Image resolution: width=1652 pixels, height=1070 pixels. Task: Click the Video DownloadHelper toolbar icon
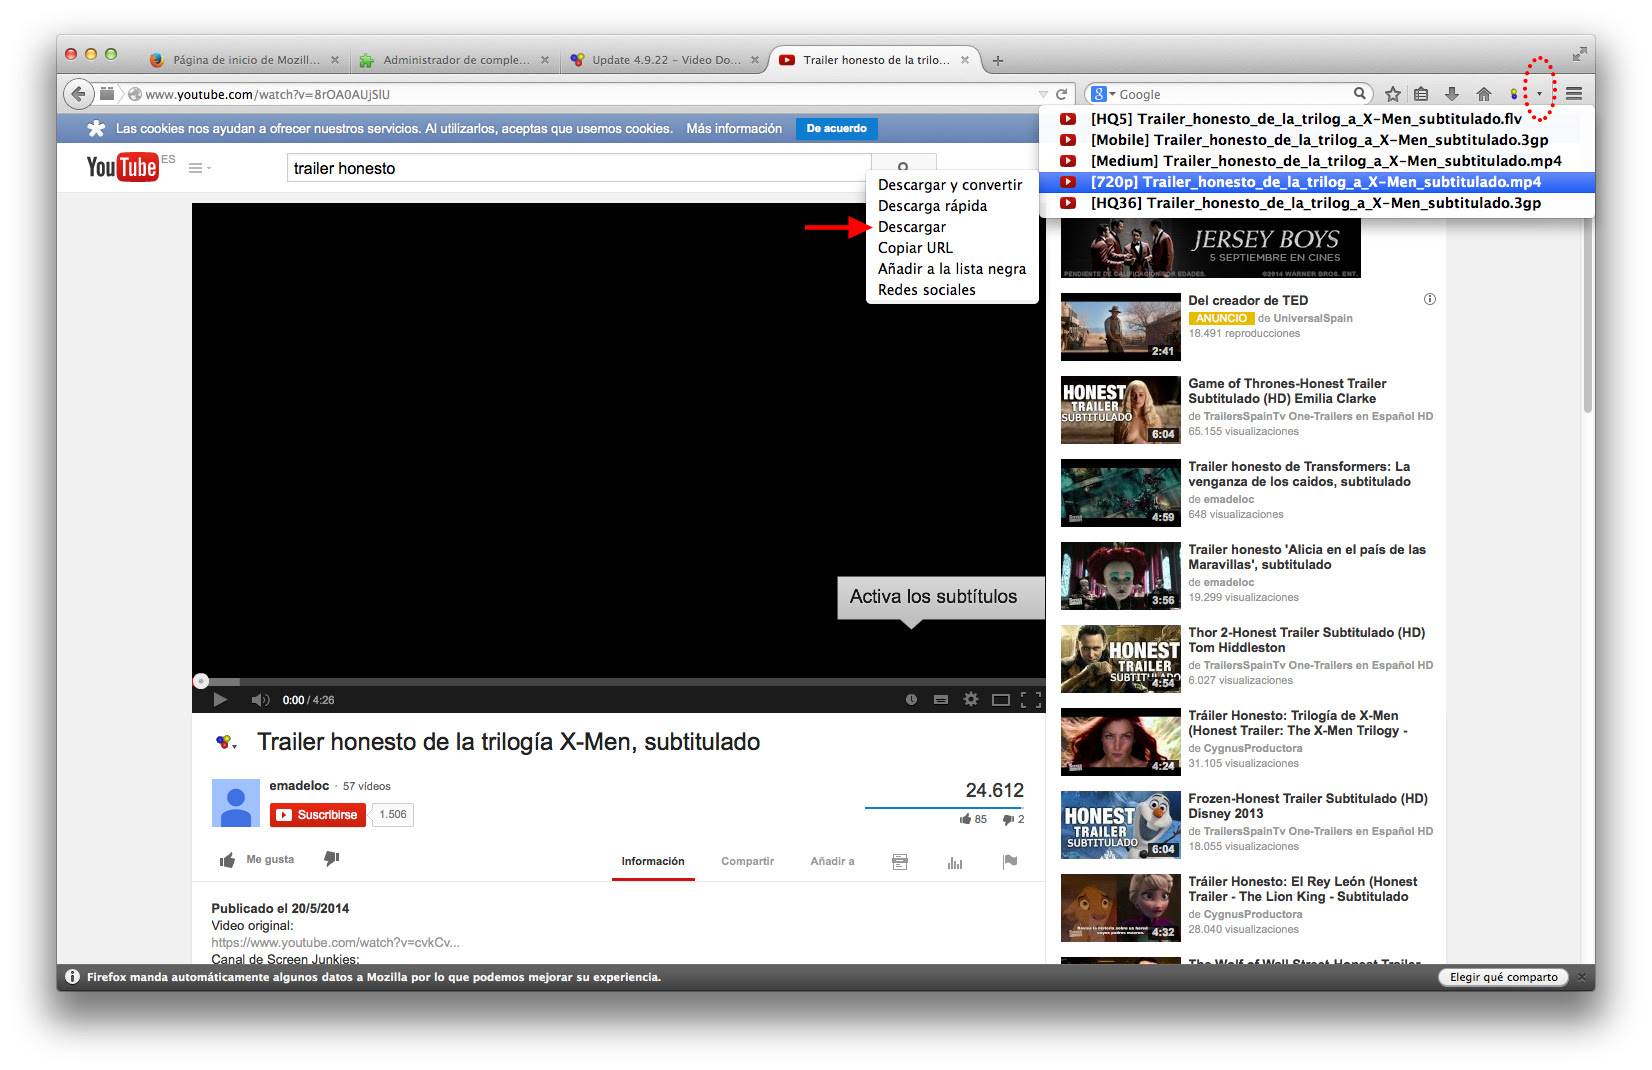[x=1515, y=94]
